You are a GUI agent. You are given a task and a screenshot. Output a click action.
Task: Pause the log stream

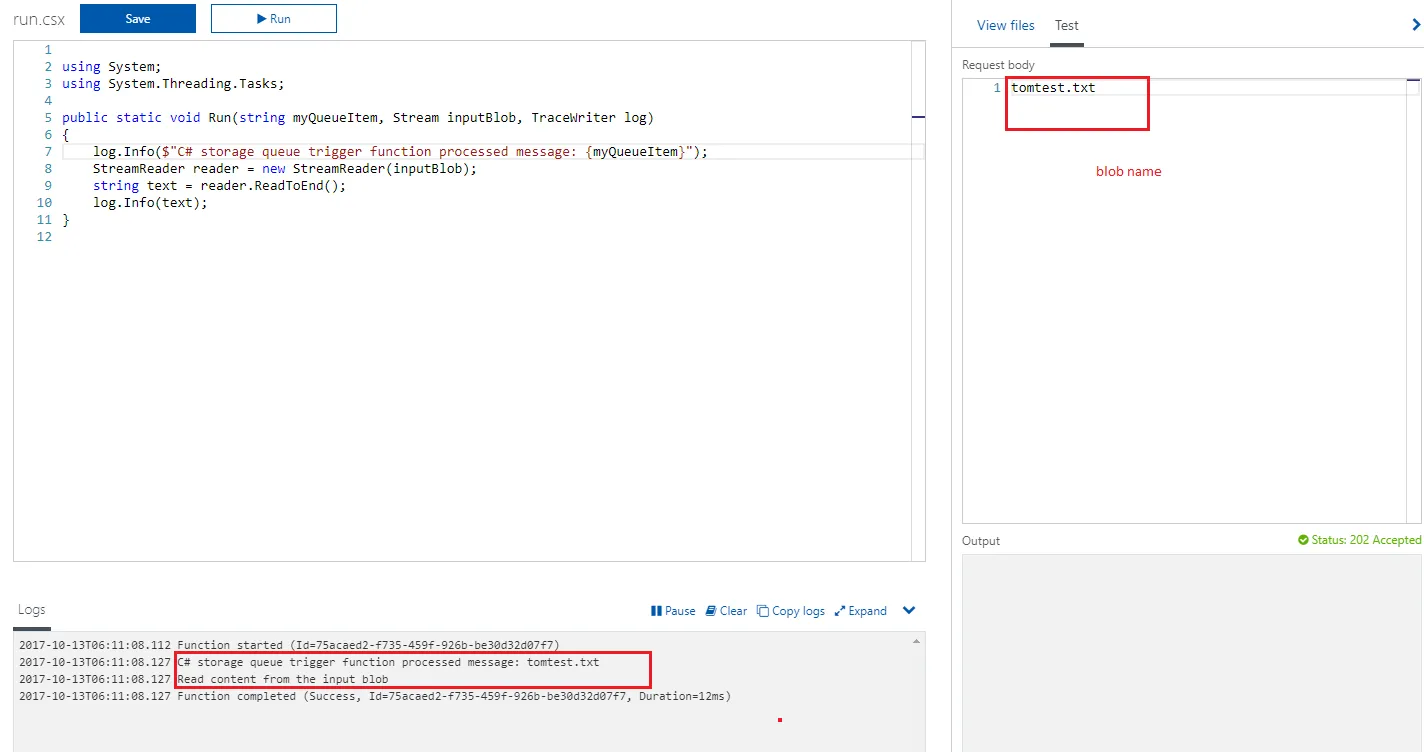[x=673, y=611]
